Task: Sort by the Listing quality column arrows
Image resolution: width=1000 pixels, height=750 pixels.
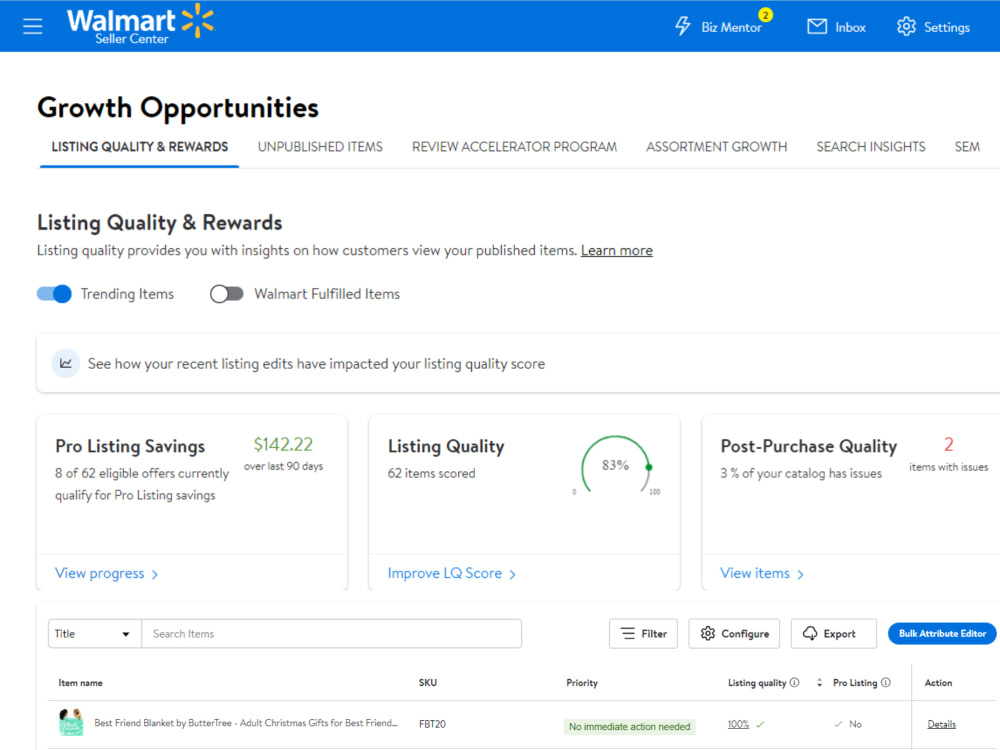Action: tap(820, 682)
